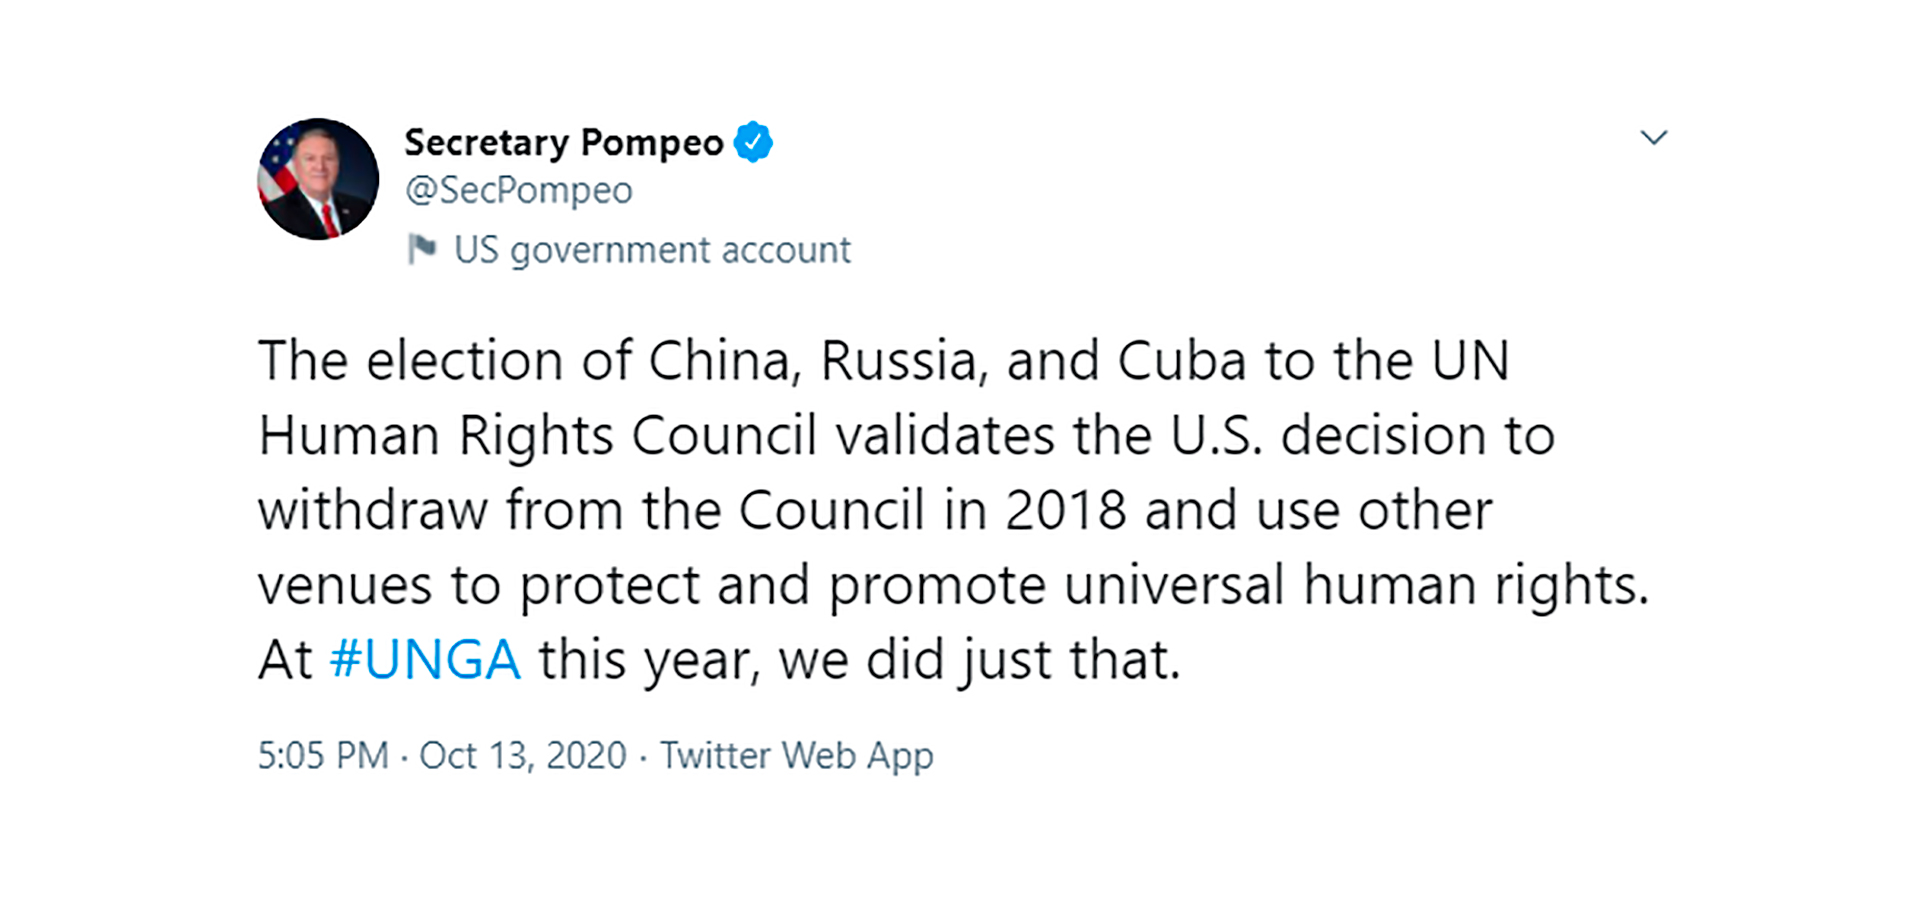Open the Secretary Pompeo display name

[x=564, y=143]
